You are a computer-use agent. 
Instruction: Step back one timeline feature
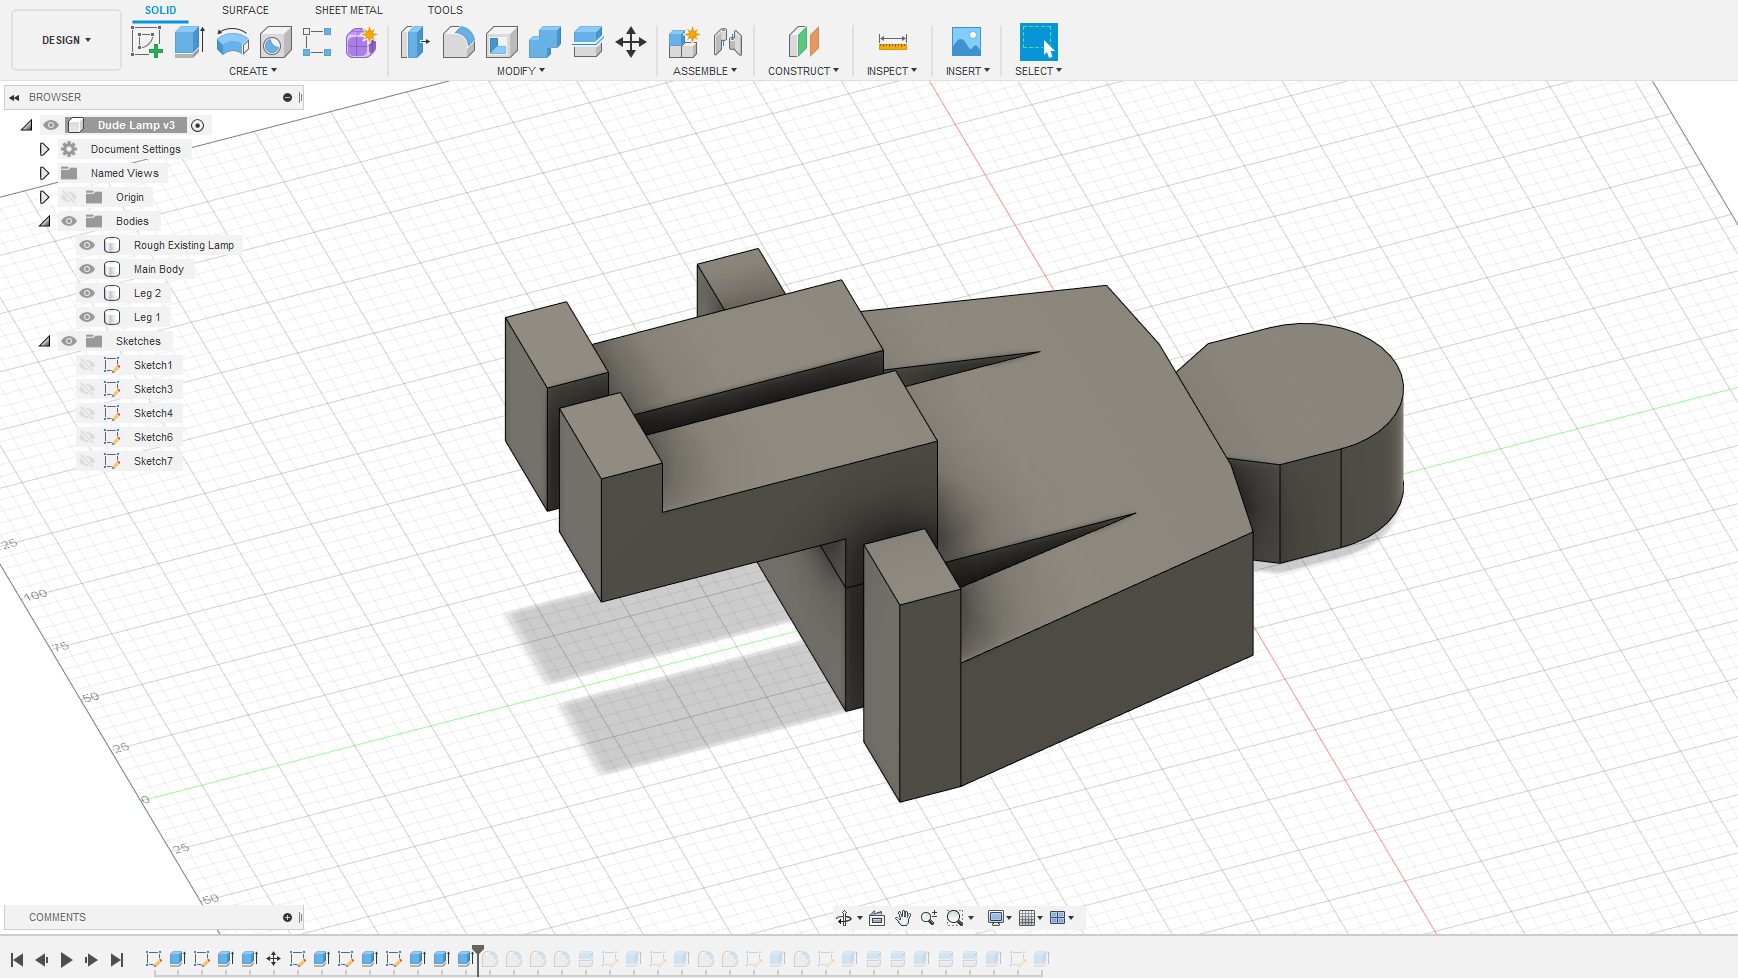pos(42,960)
